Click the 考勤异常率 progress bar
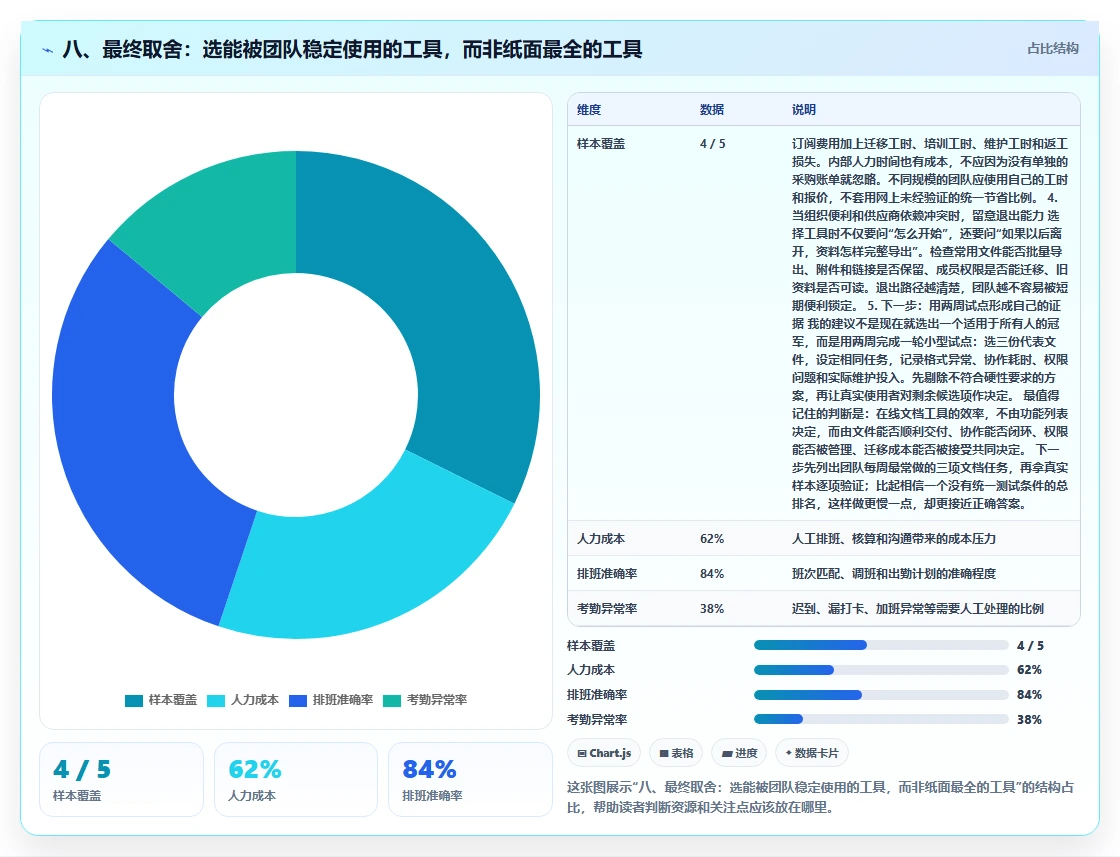 pos(881,719)
